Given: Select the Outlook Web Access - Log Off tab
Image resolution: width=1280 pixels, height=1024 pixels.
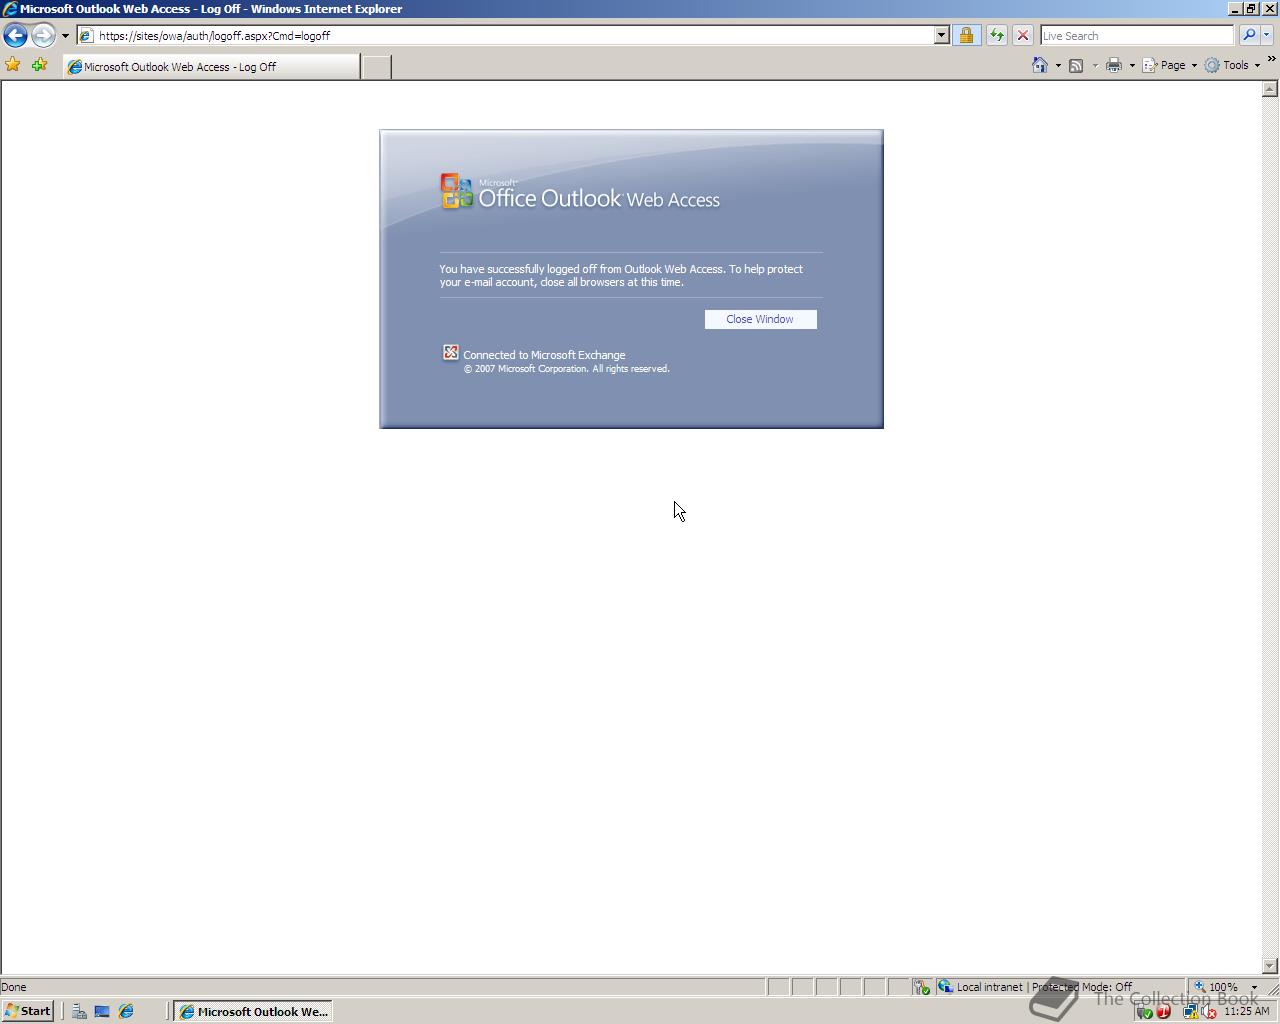Looking at the screenshot, I should point(211,67).
